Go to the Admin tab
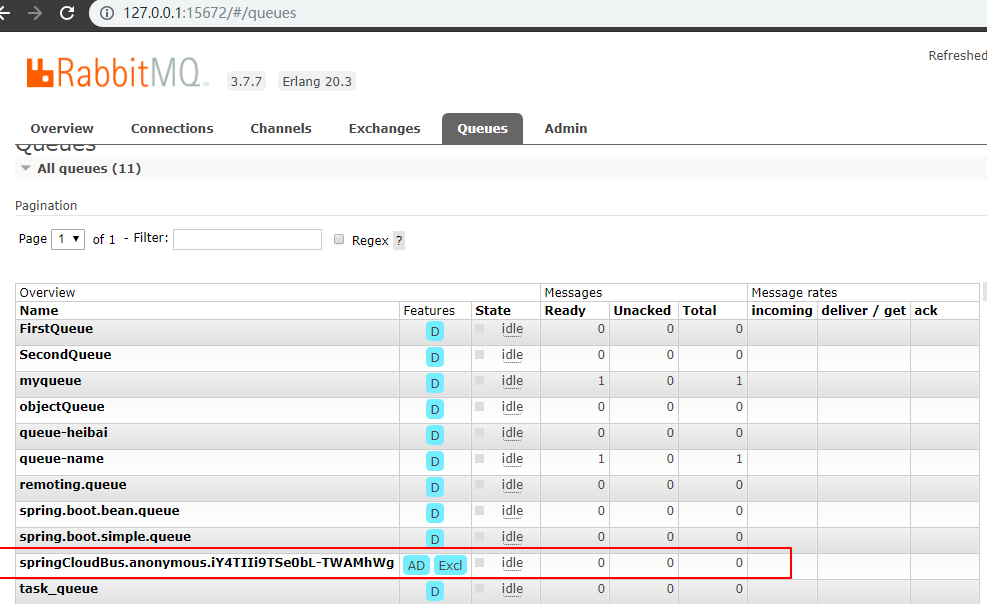The image size is (987, 604). [x=566, y=128]
